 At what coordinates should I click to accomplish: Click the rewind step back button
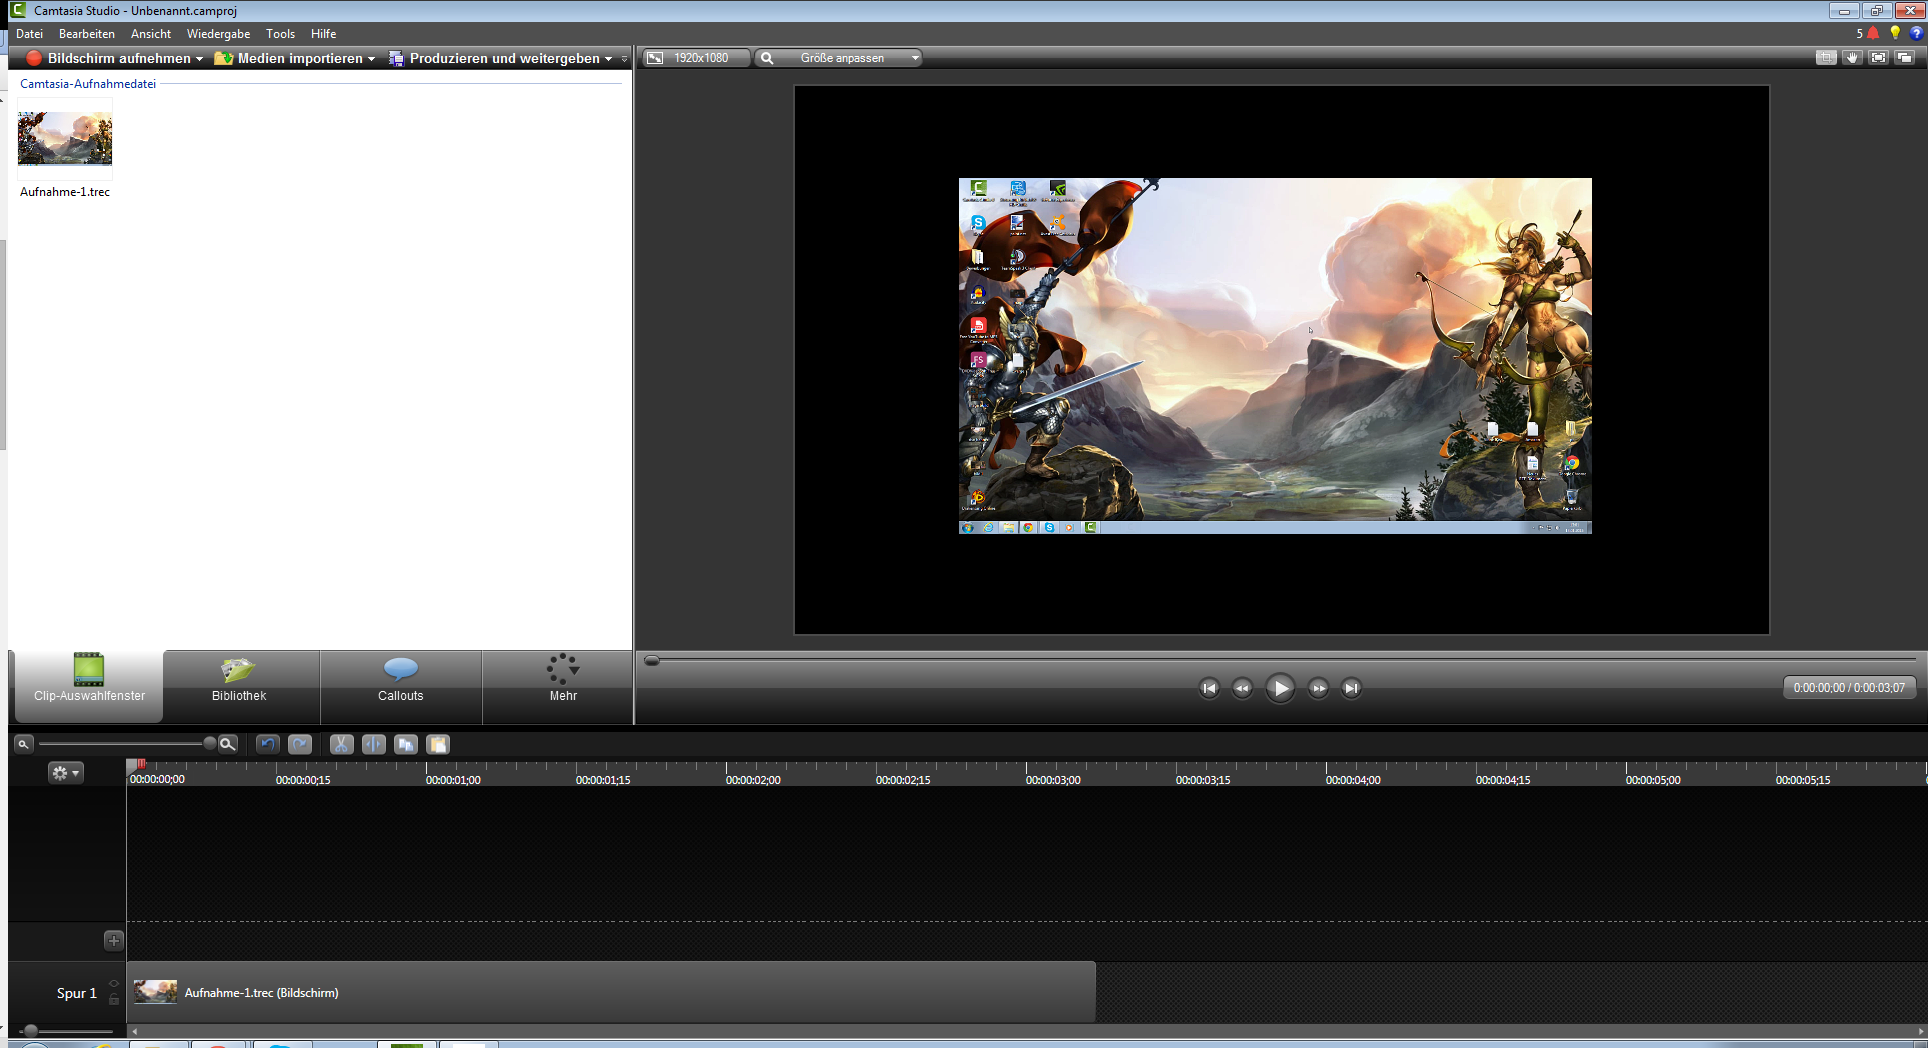pos(1242,688)
